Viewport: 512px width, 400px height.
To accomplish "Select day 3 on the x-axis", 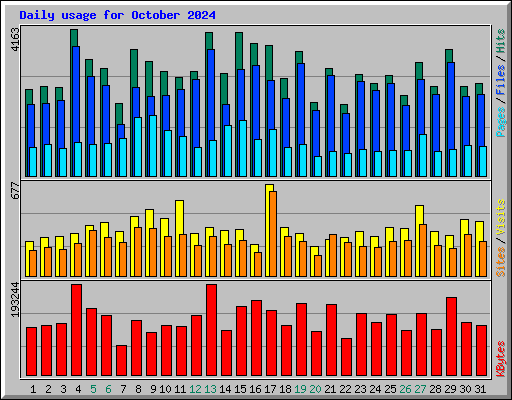I will pyautogui.click(x=63, y=389).
